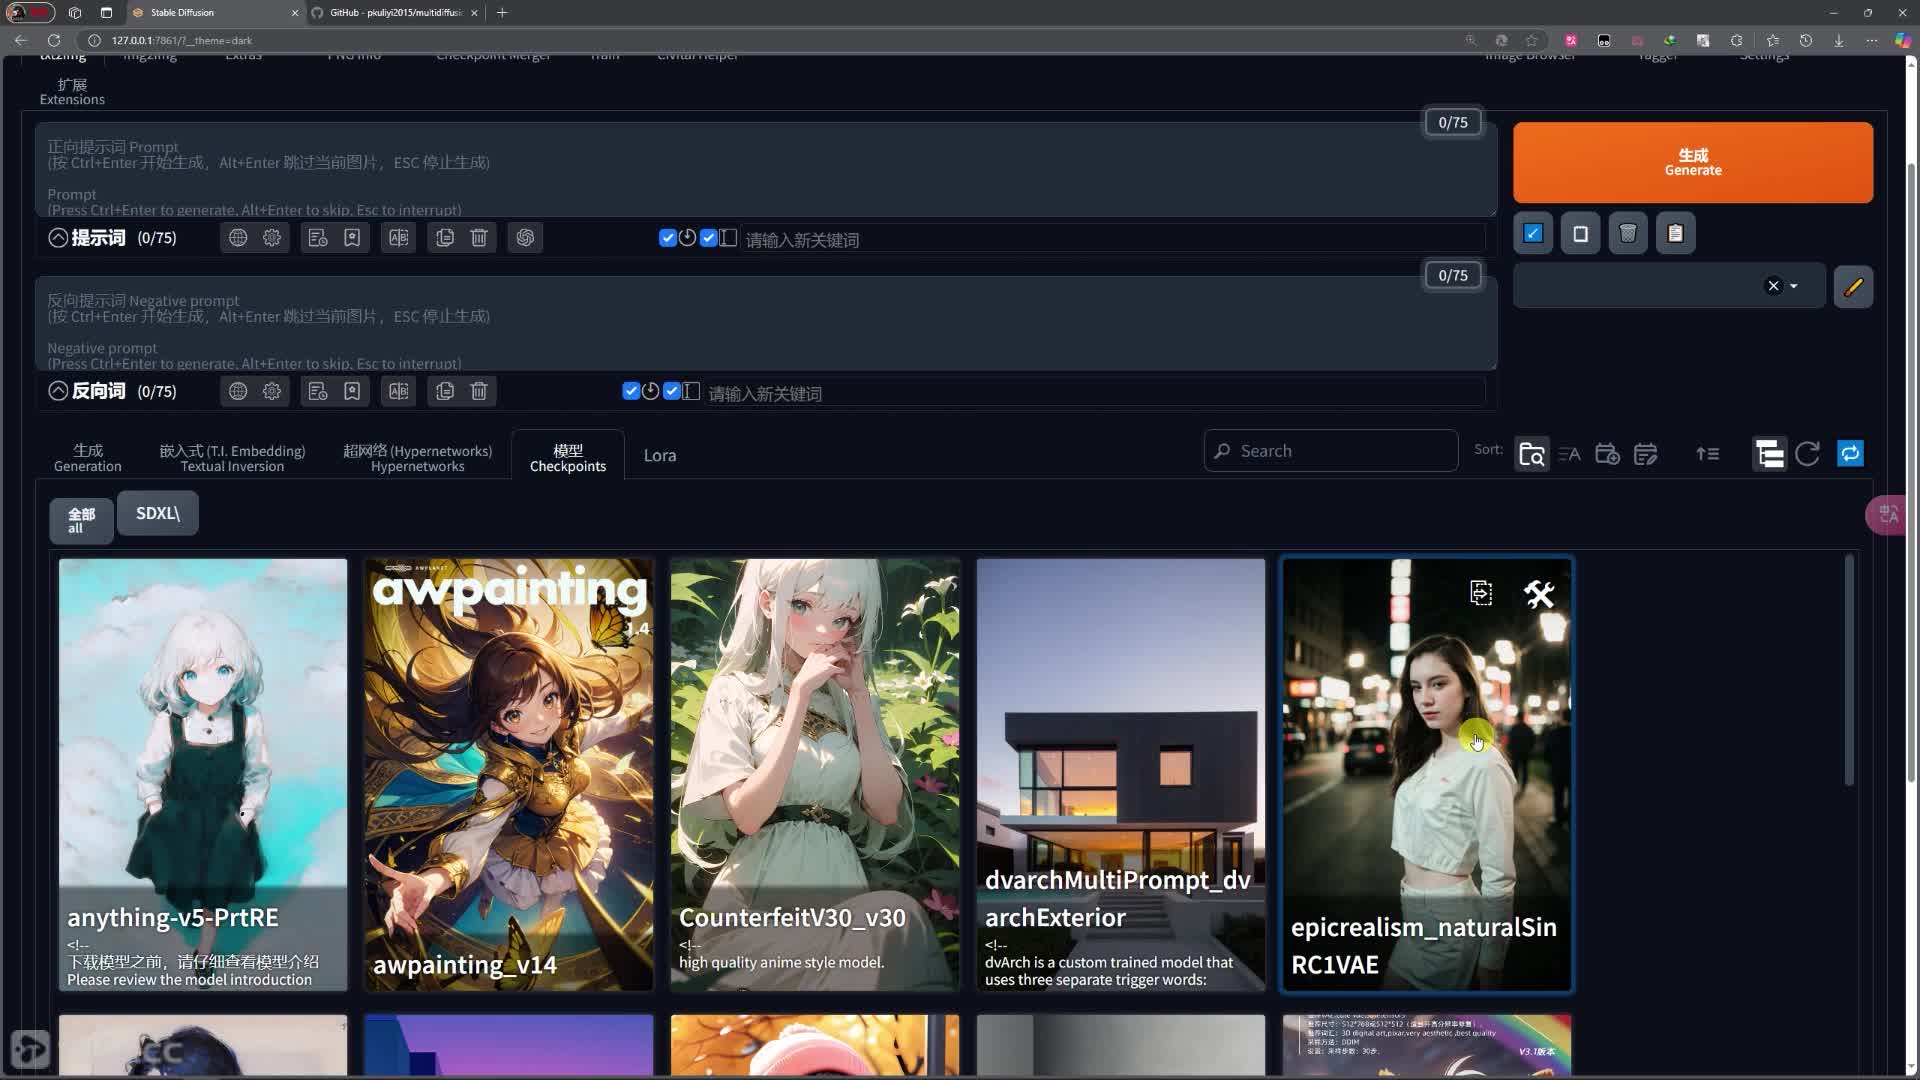
Task: Sort models by date created icon
Action: click(1608, 454)
